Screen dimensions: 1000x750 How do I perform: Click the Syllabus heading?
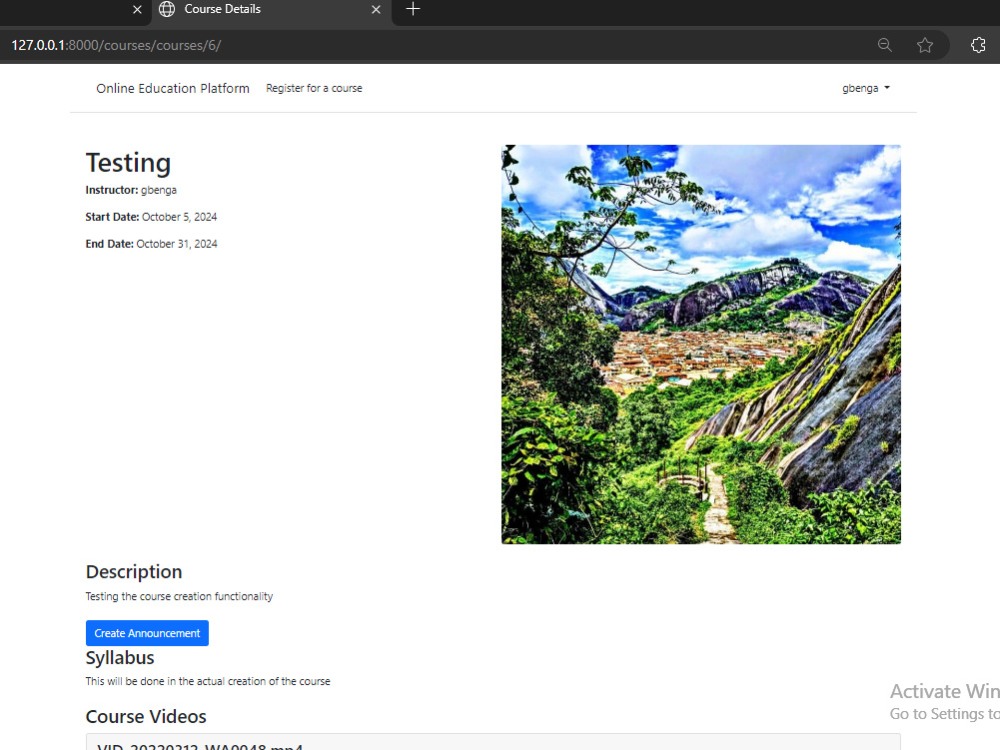pyautogui.click(x=120, y=658)
